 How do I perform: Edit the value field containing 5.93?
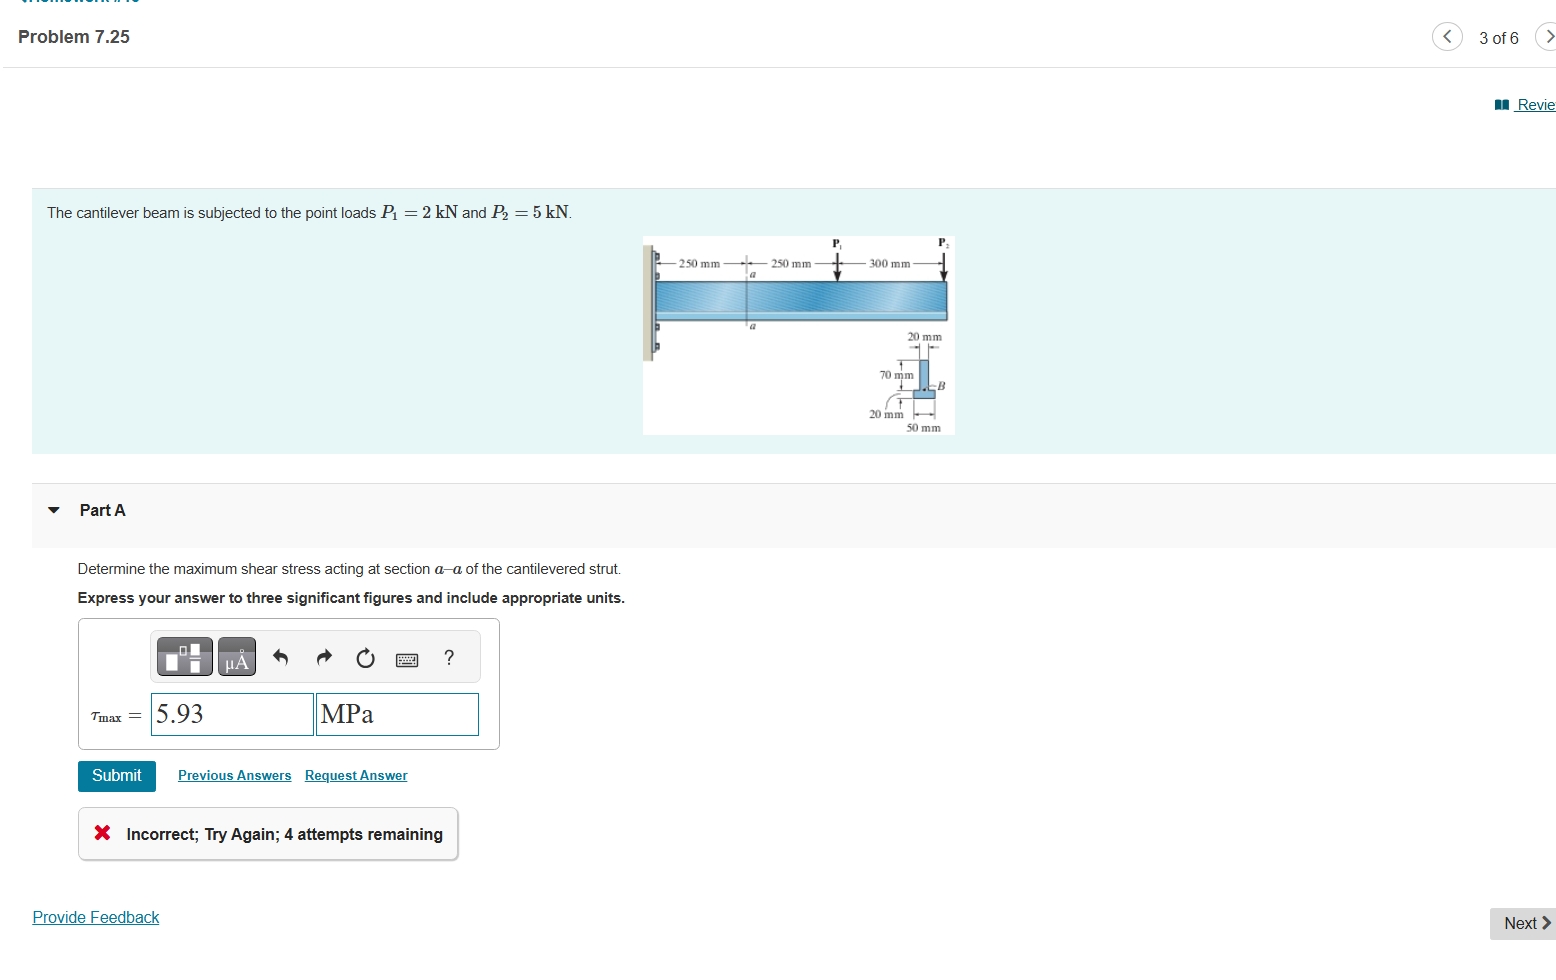point(232,714)
